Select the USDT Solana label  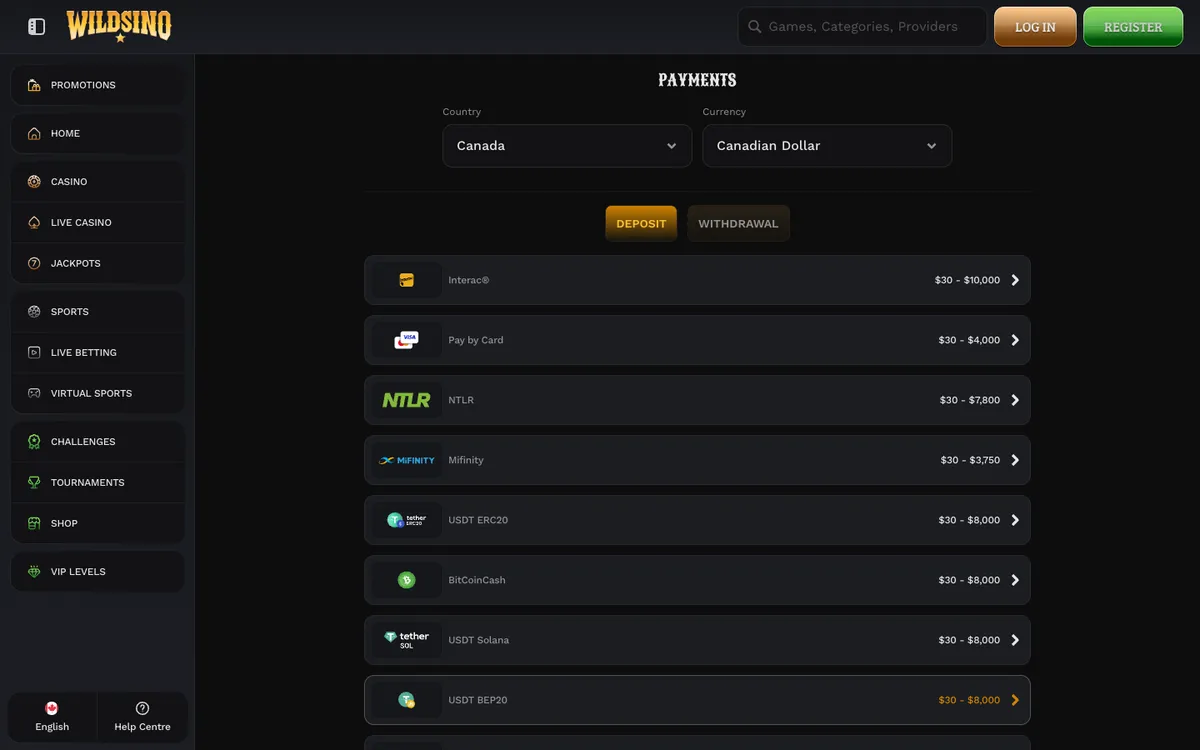[x=479, y=640]
